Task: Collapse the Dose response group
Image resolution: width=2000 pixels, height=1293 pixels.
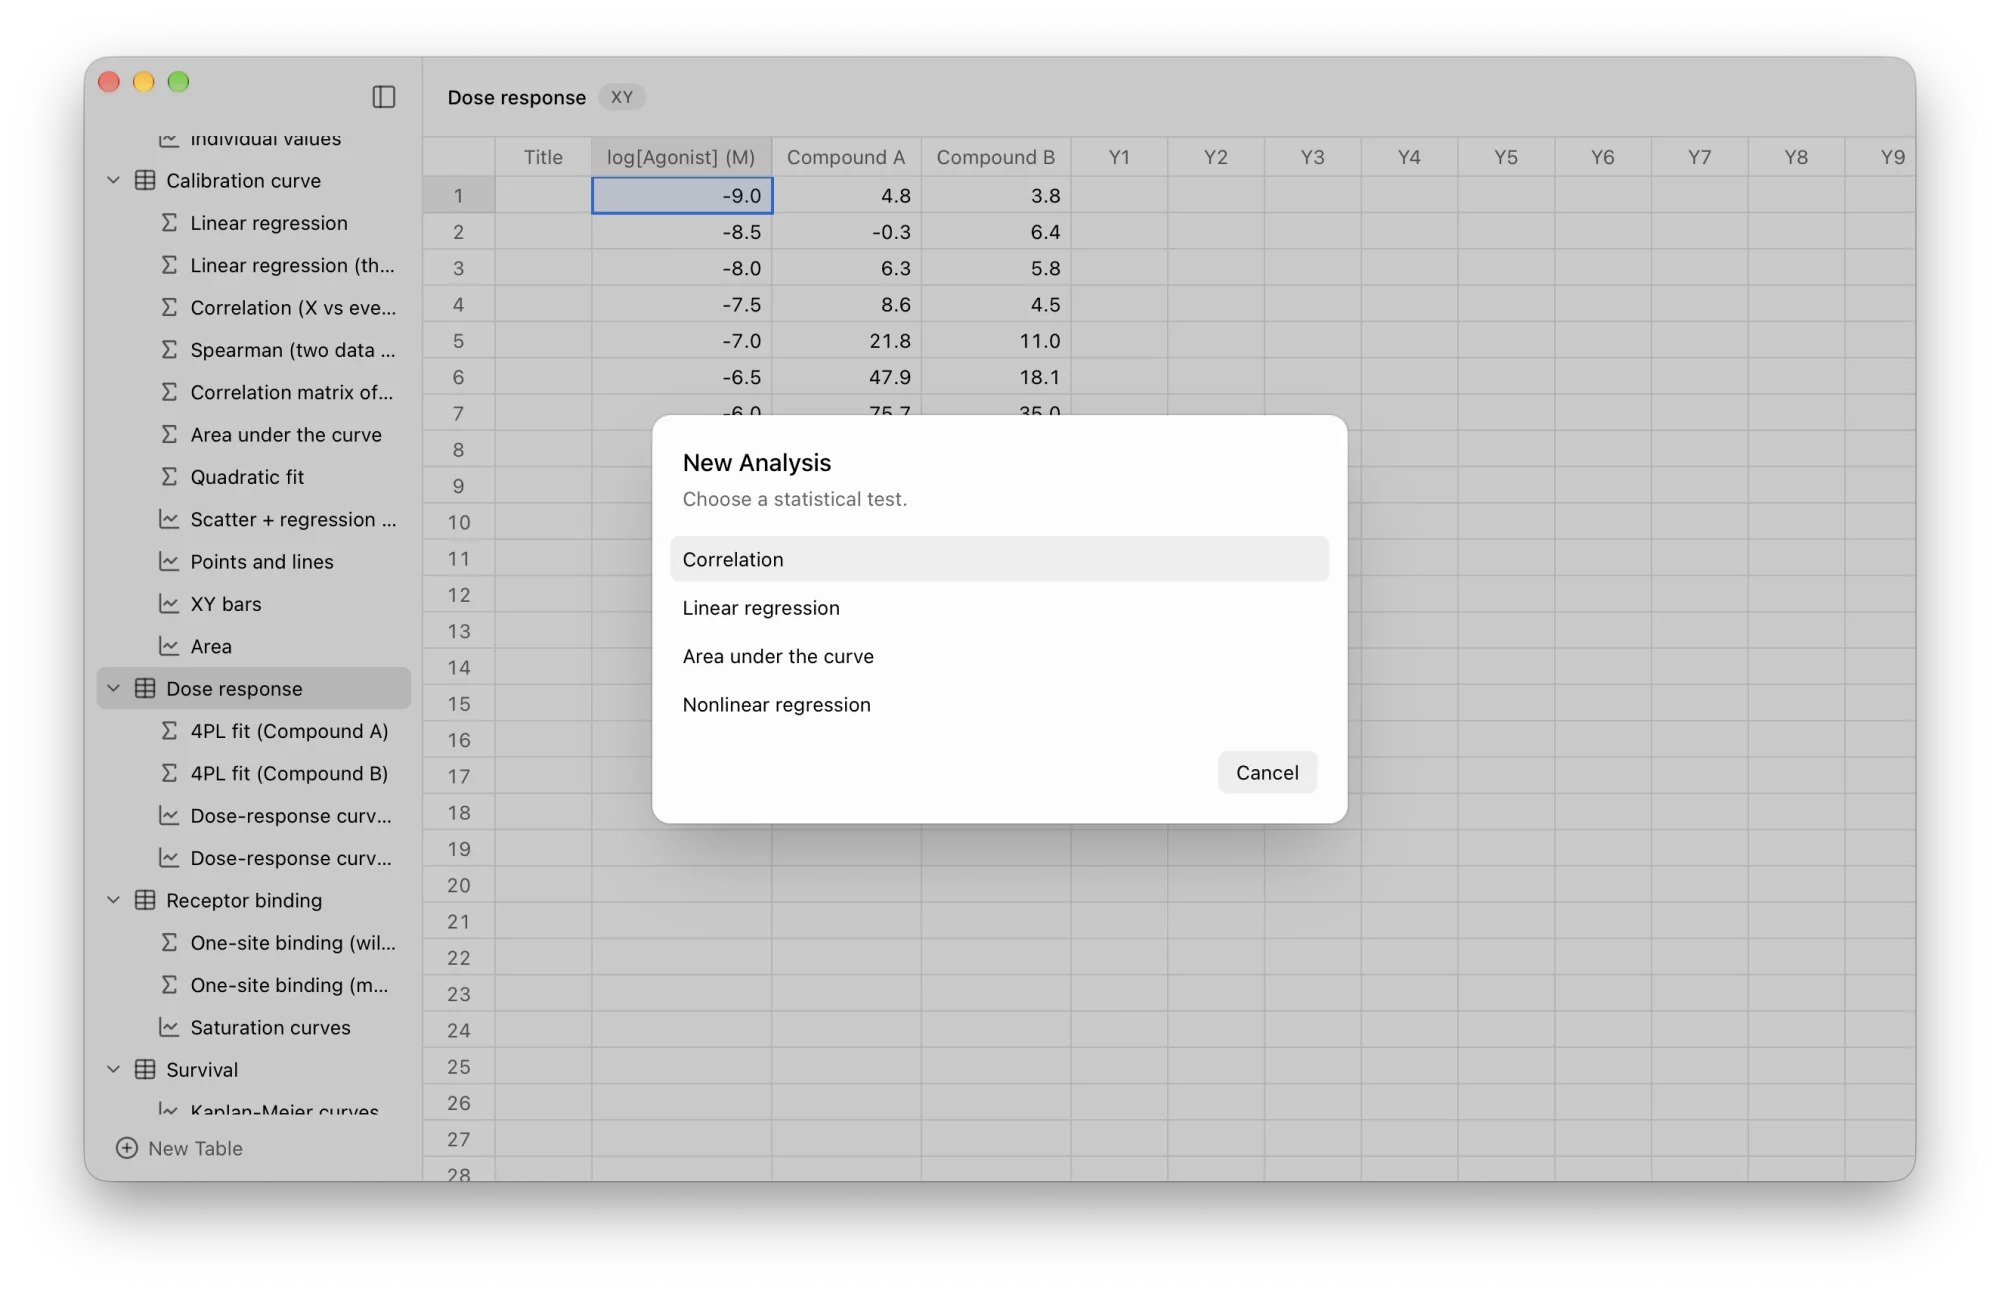Action: (x=113, y=689)
